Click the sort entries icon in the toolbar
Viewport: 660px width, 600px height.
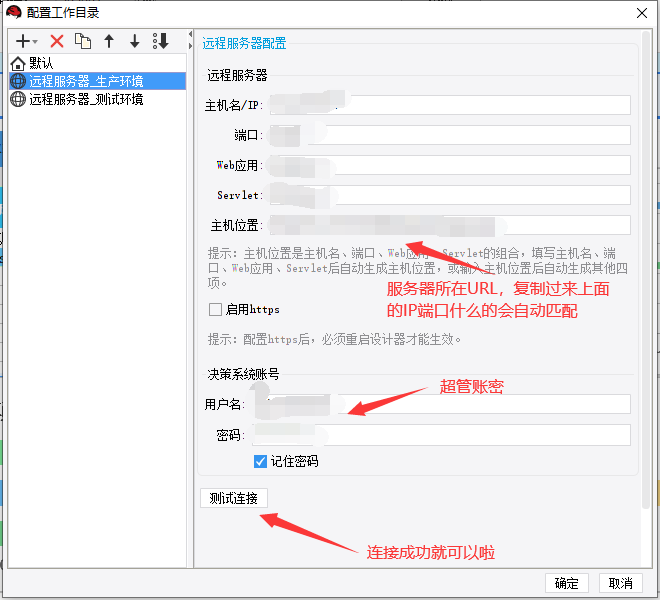pyautogui.click(x=161, y=41)
